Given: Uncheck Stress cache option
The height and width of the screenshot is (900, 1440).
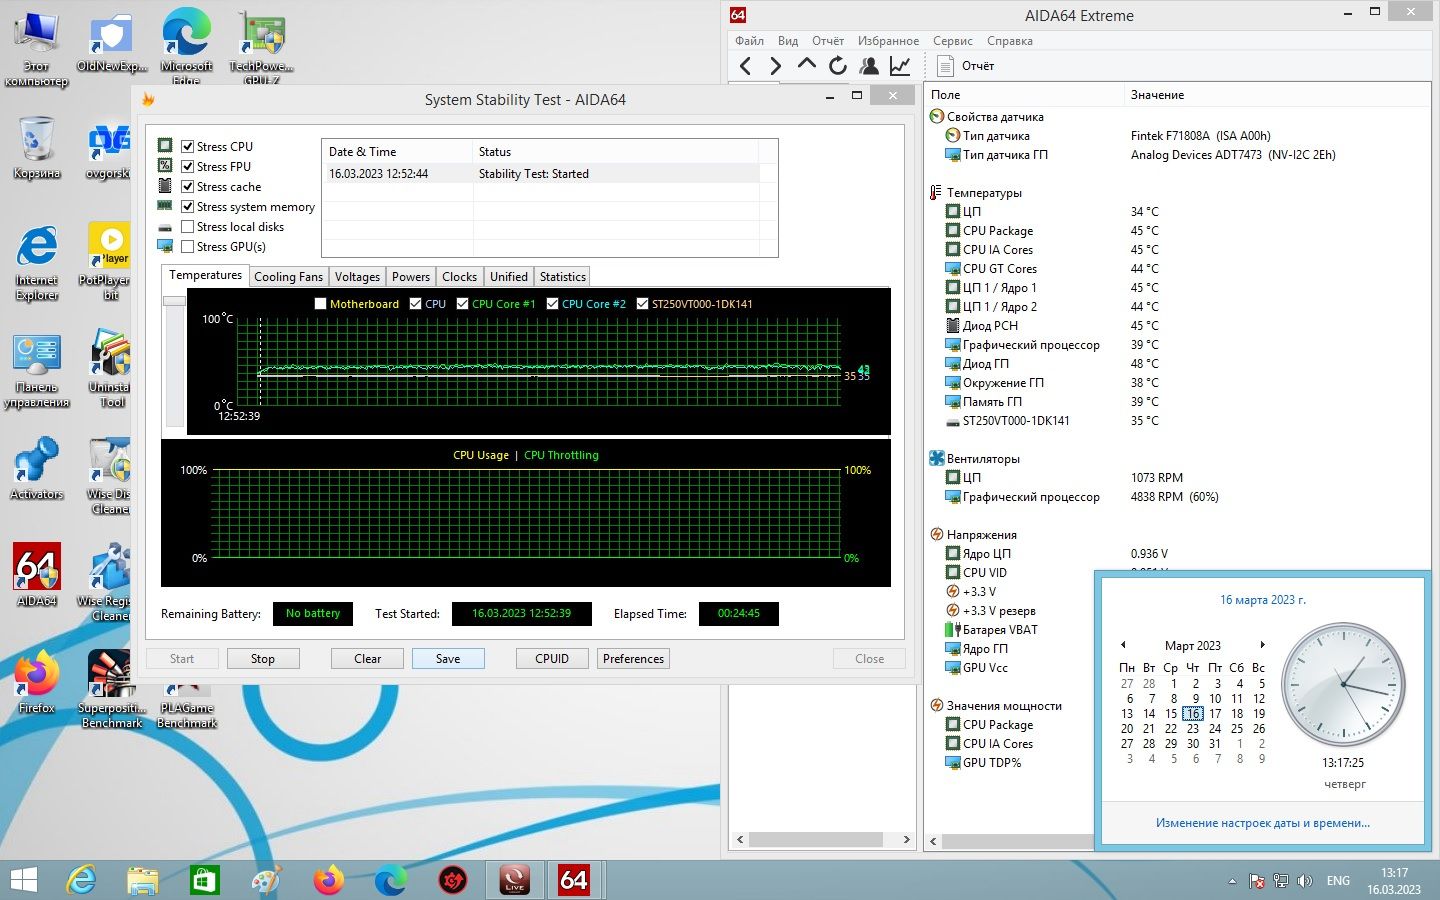Looking at the screenshot, I should coord(187,186).
